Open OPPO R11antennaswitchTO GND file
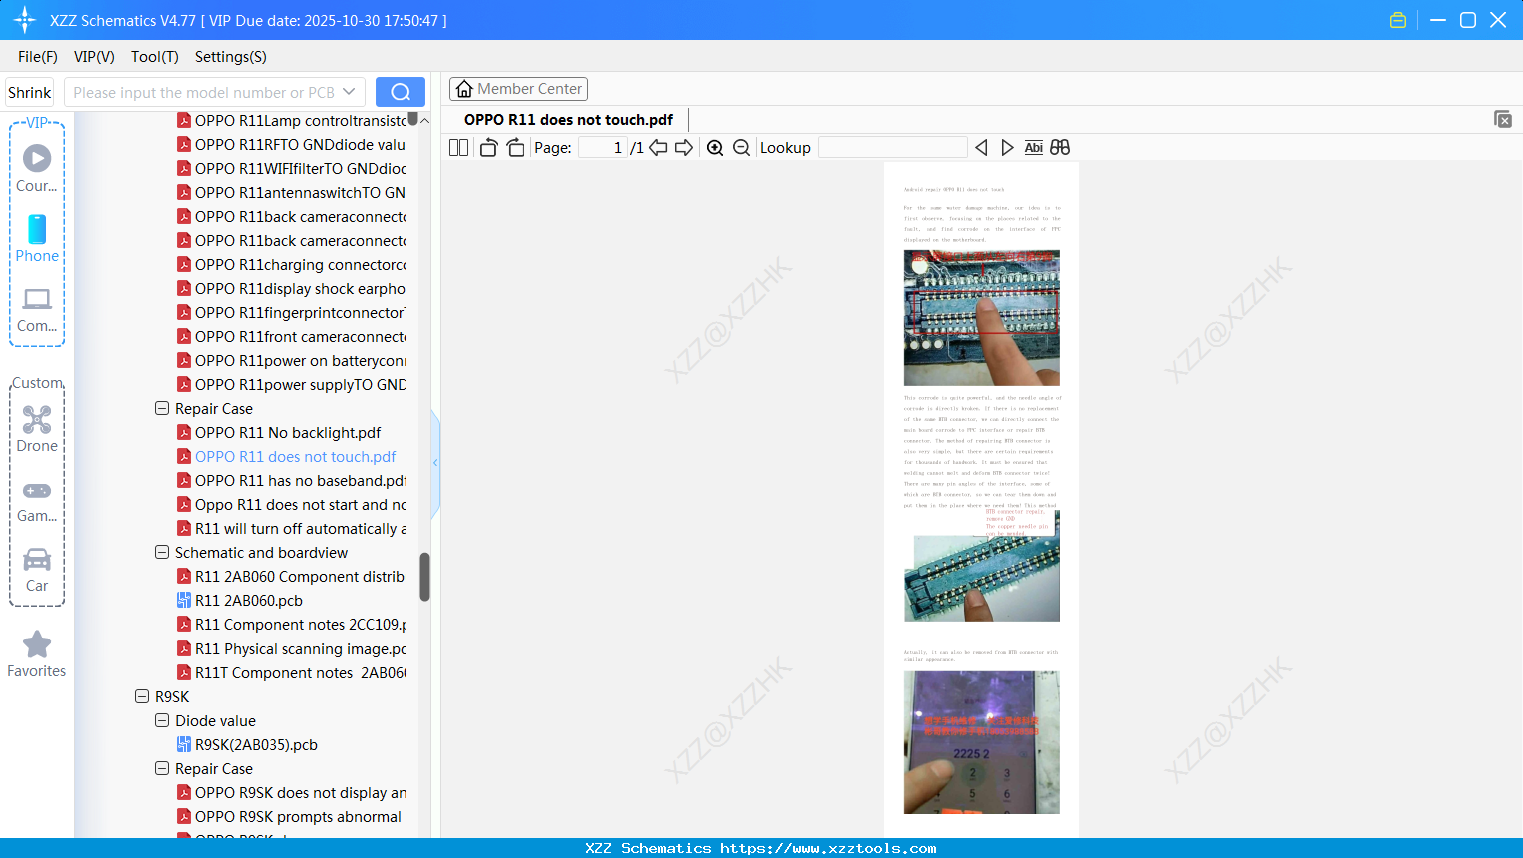Image resolution: width=1523 pixels, height=858 pixels. point(300,193)
